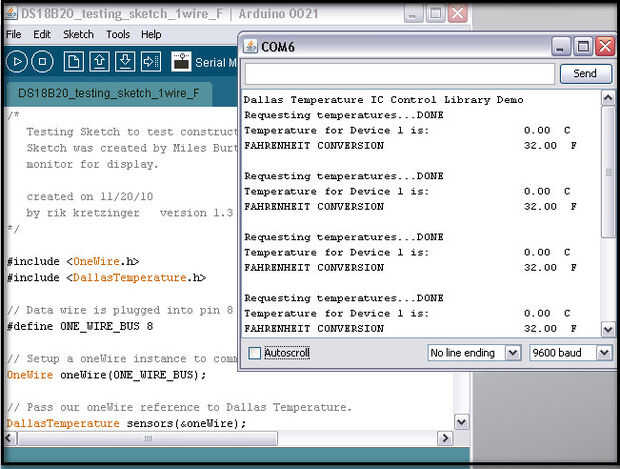Close the COM6 serial monitor window
The height and width of the screenshot is (469, 620).
(x=605, y=47)
